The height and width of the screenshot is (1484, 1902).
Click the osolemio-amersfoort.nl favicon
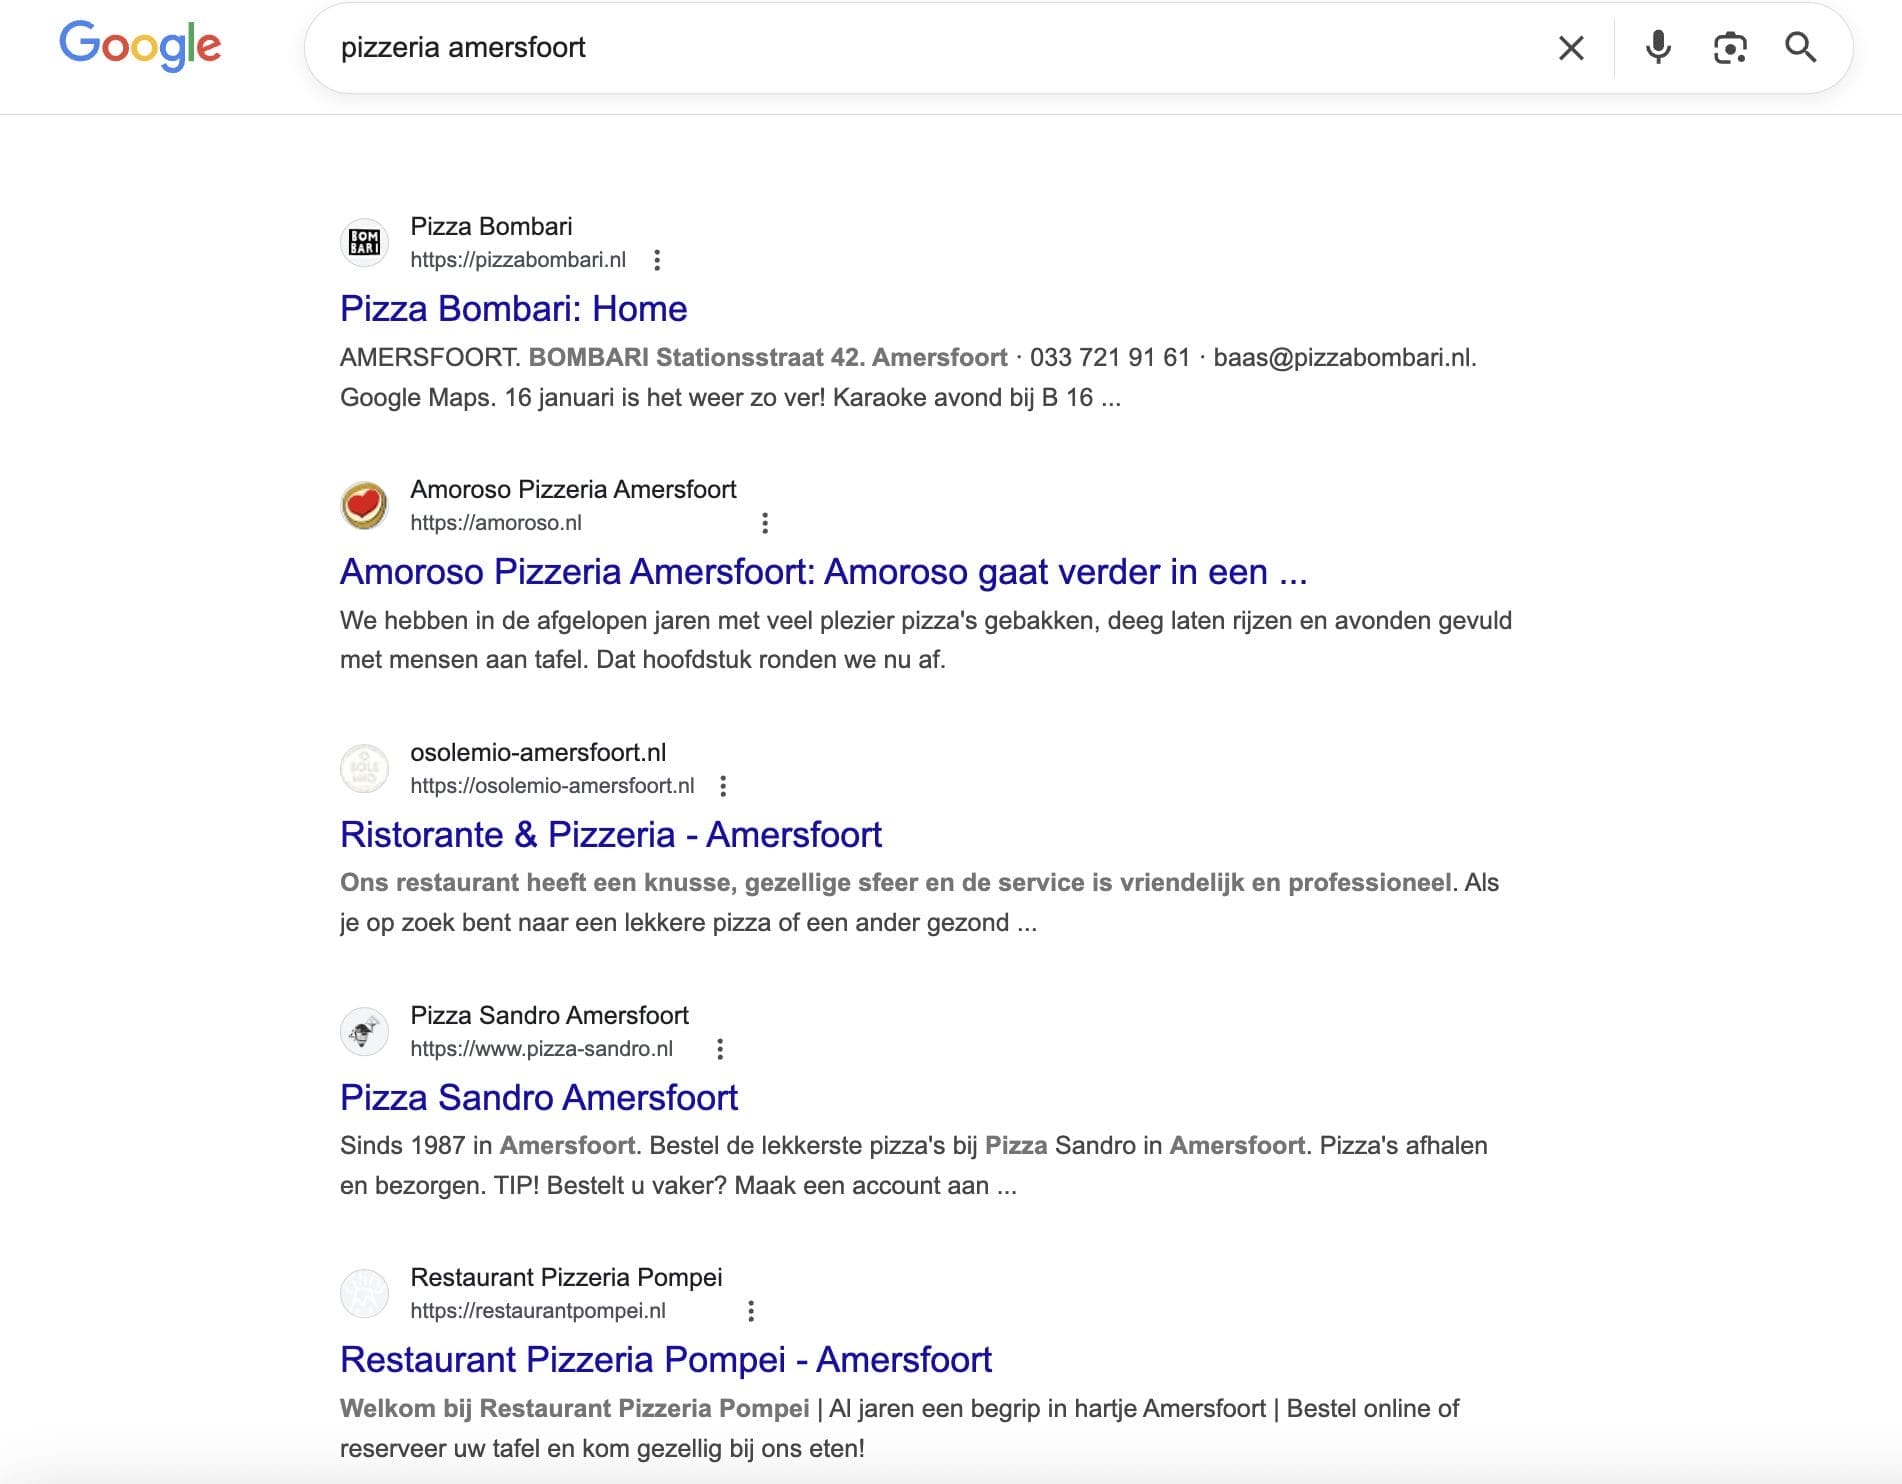coord(364,768)
